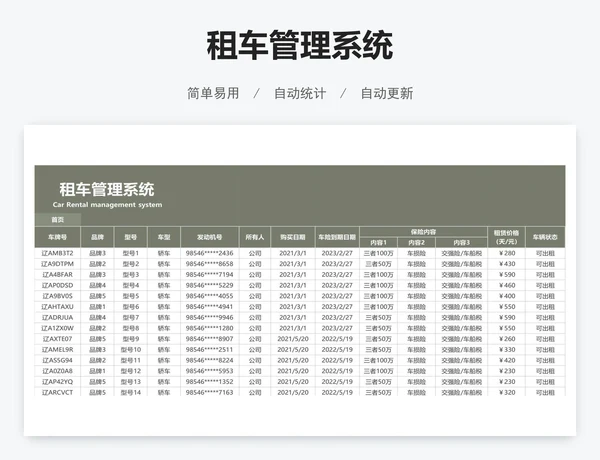
Task: Click rental price ¥260
Action: pyautogui.click(x=507, y=339)
